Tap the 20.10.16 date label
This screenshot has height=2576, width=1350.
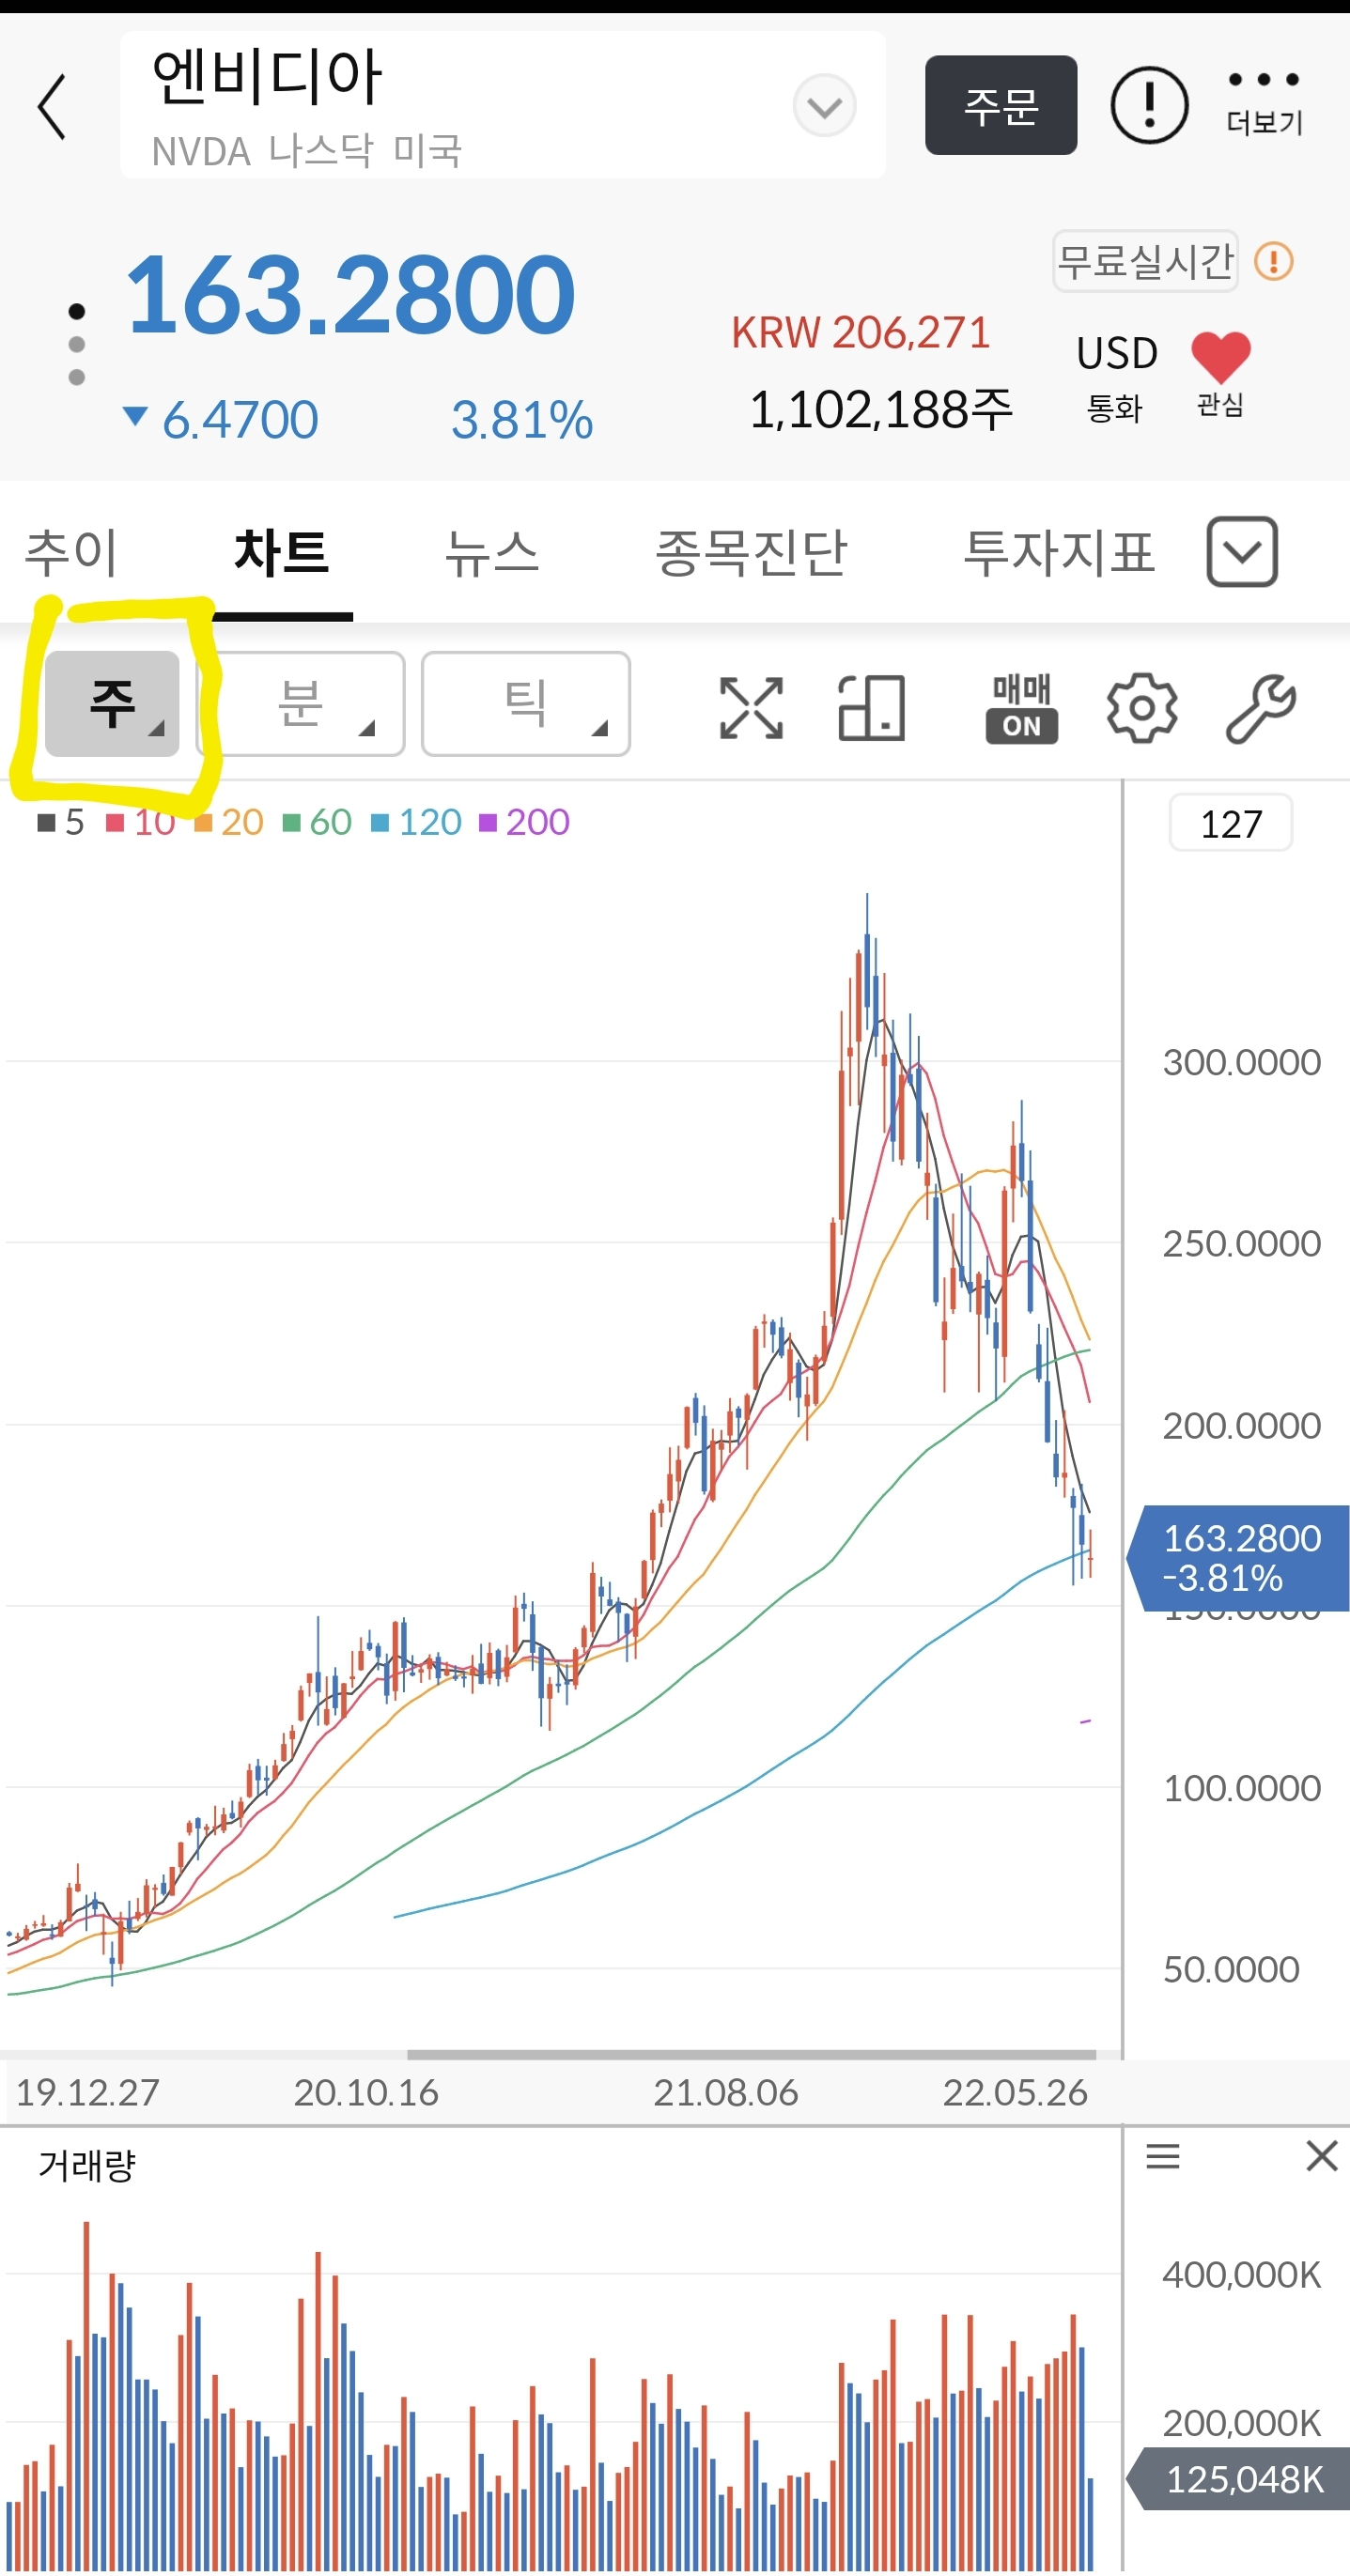(366, 2092)
